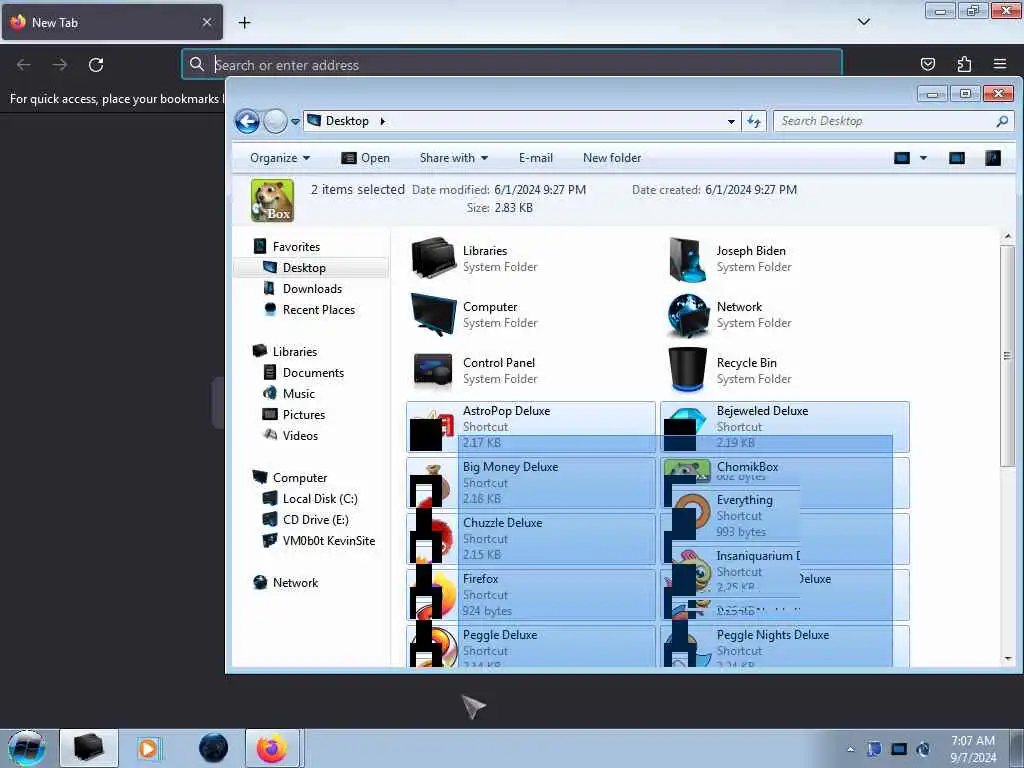Click the scrollbar down arrow in Explorer
Viewport: 1024px width, 768px height.
pos(1007,658)
